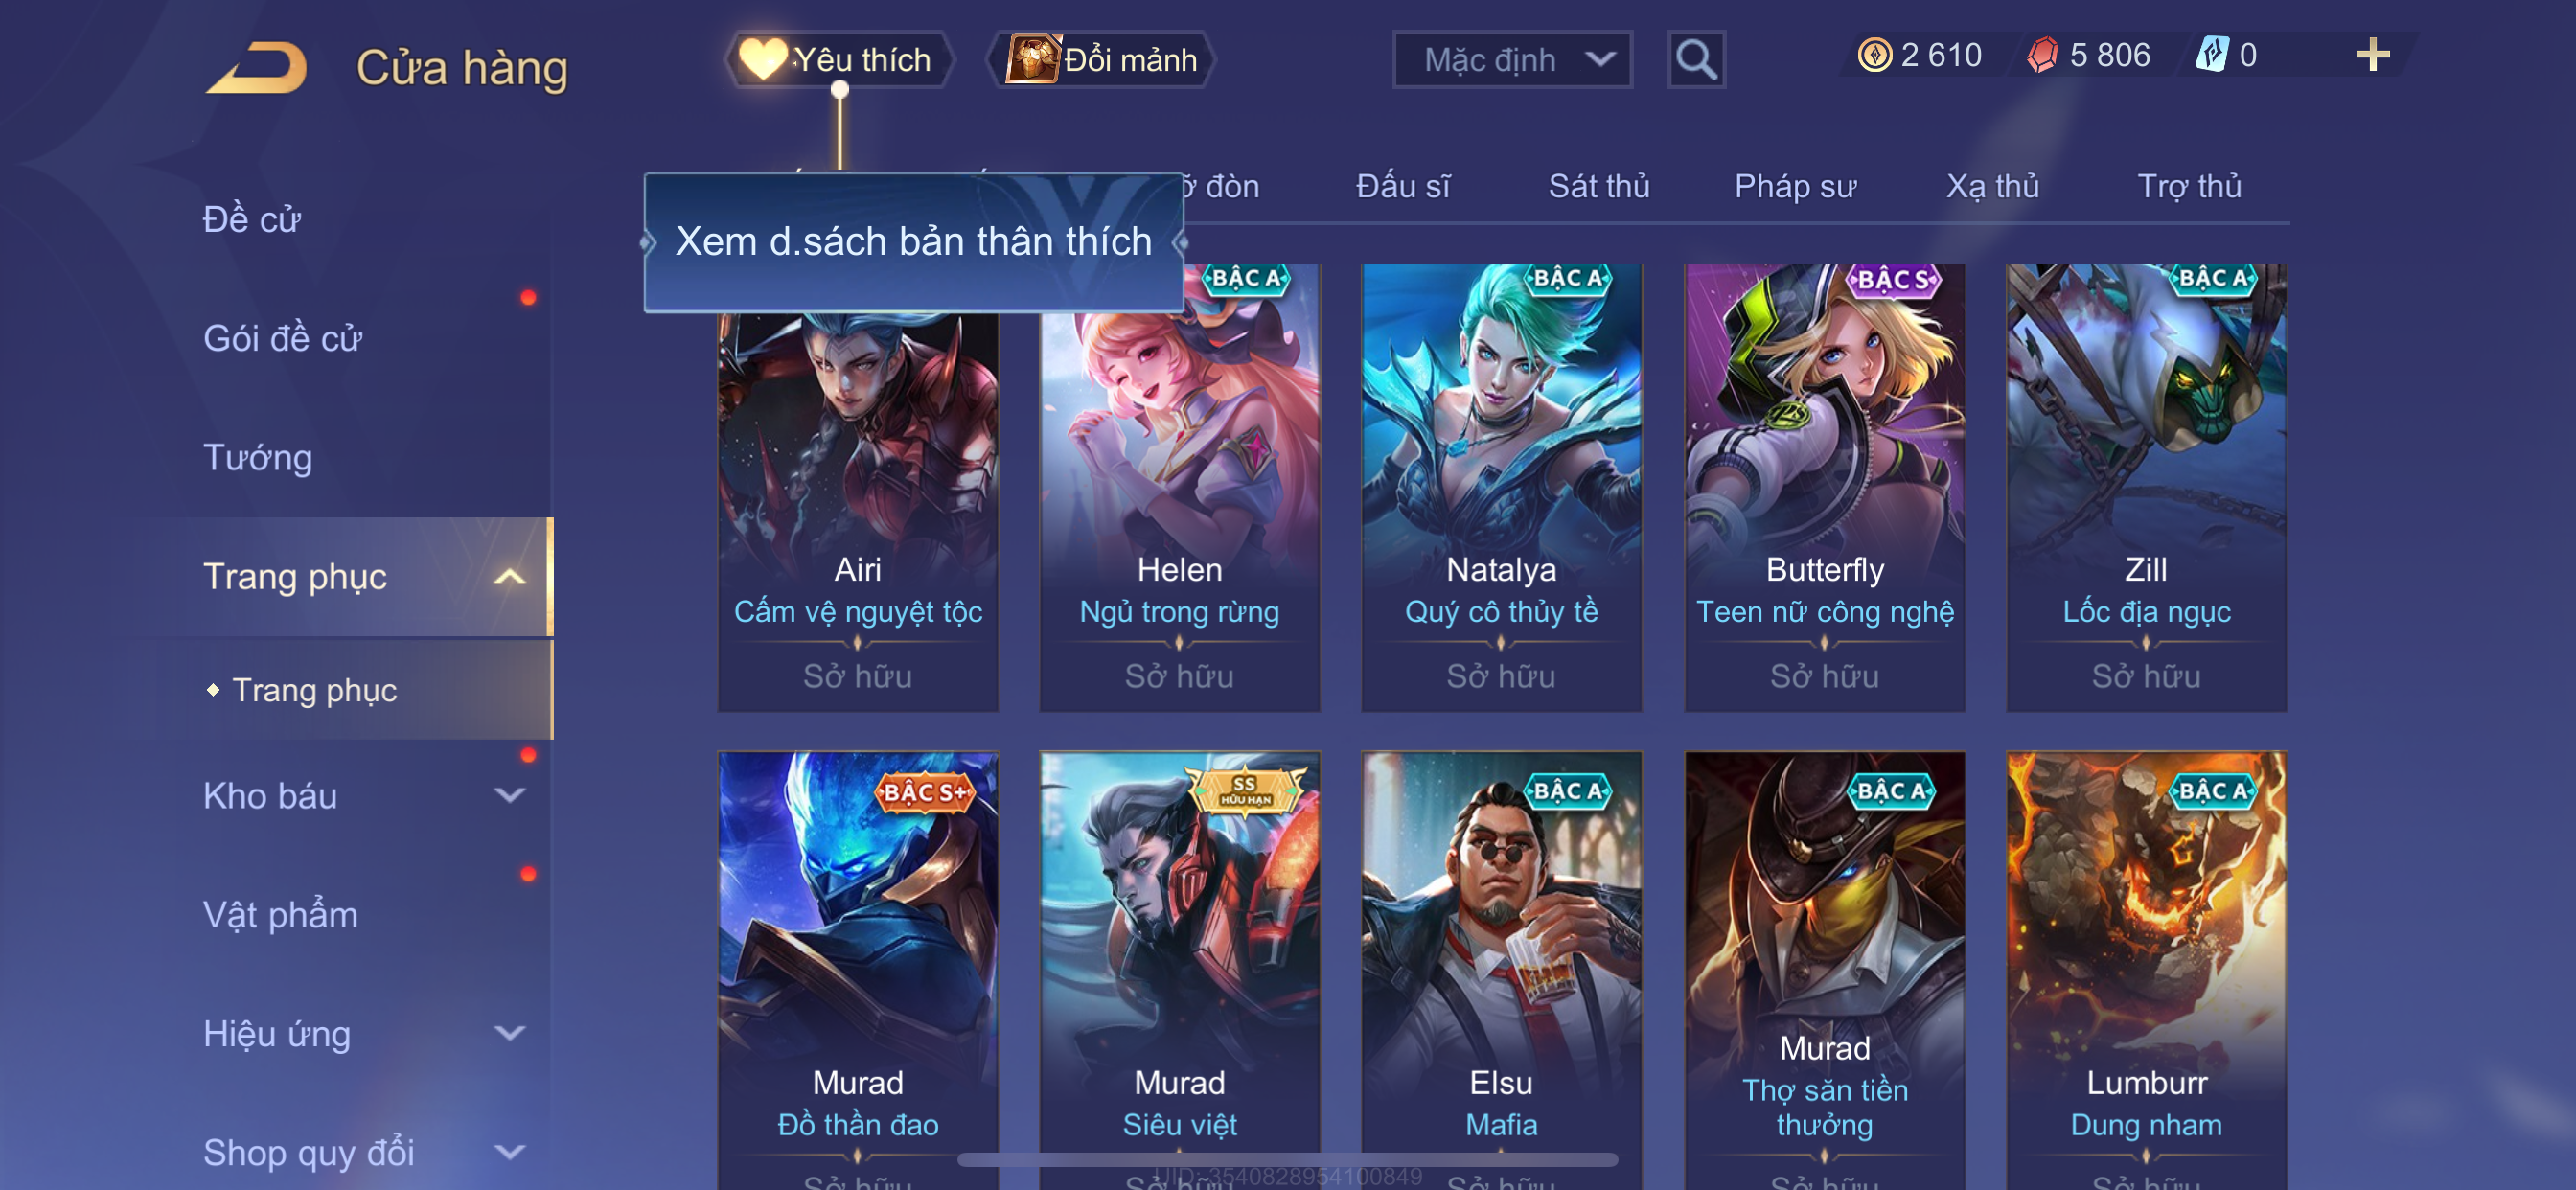
Task: Go back using the golden return arrow
Action: [x=257, y=68]
